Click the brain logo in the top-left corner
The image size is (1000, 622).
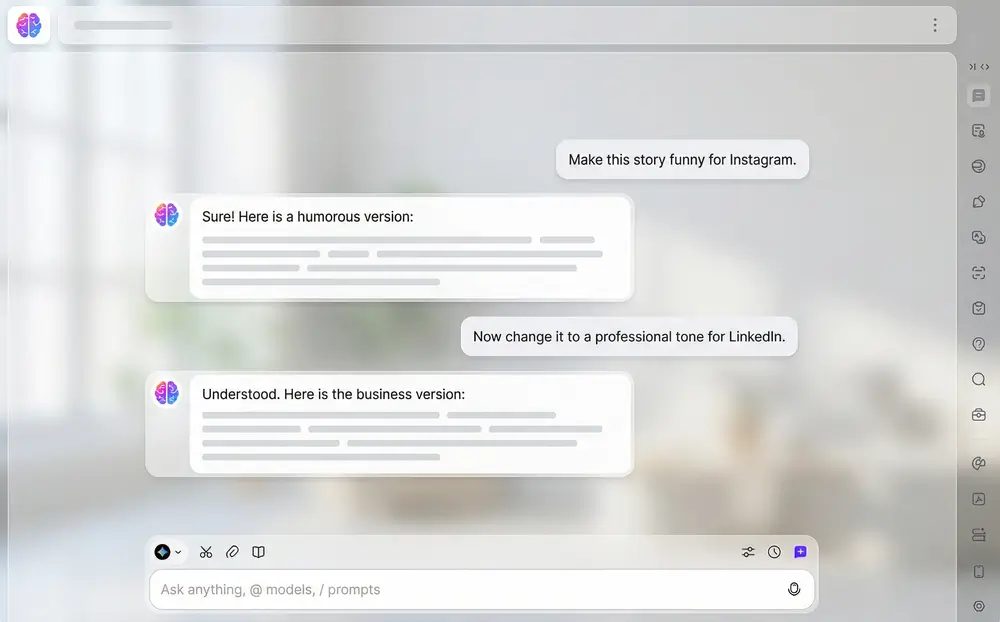(x=29, y=26)
